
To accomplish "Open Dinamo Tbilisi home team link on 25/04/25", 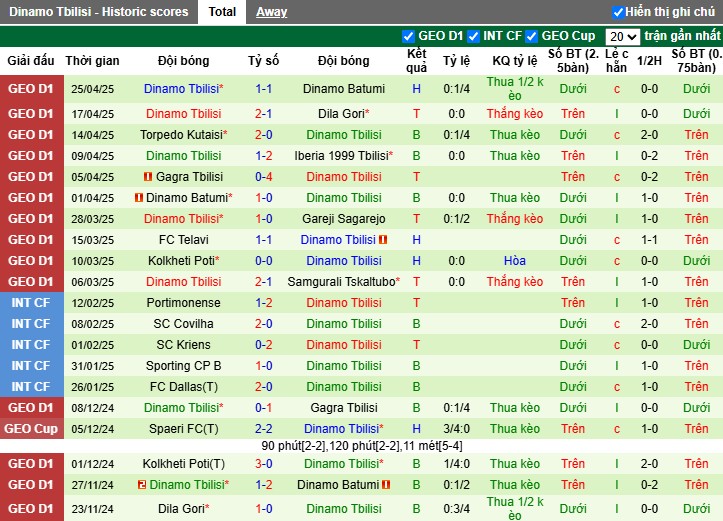I will pyautogui.click(x=184, y=89).
